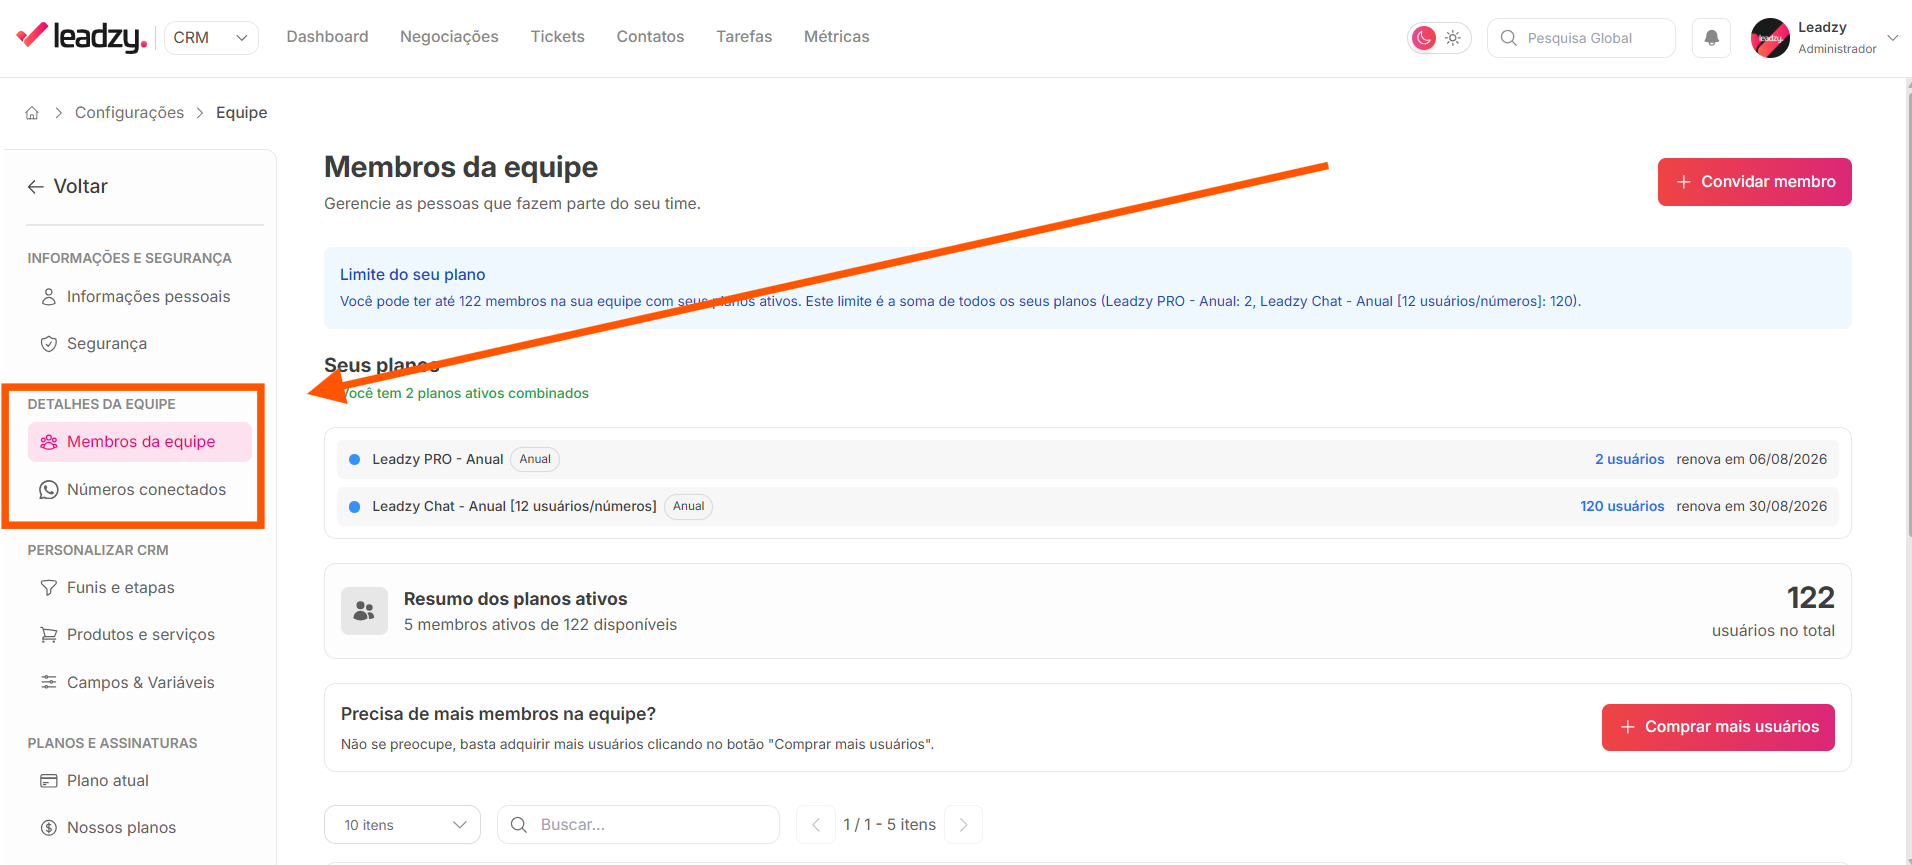Click the Produtos e serviços cart icon
The height and width of the screenshot is (865, 1912).
tap(48, 635)
